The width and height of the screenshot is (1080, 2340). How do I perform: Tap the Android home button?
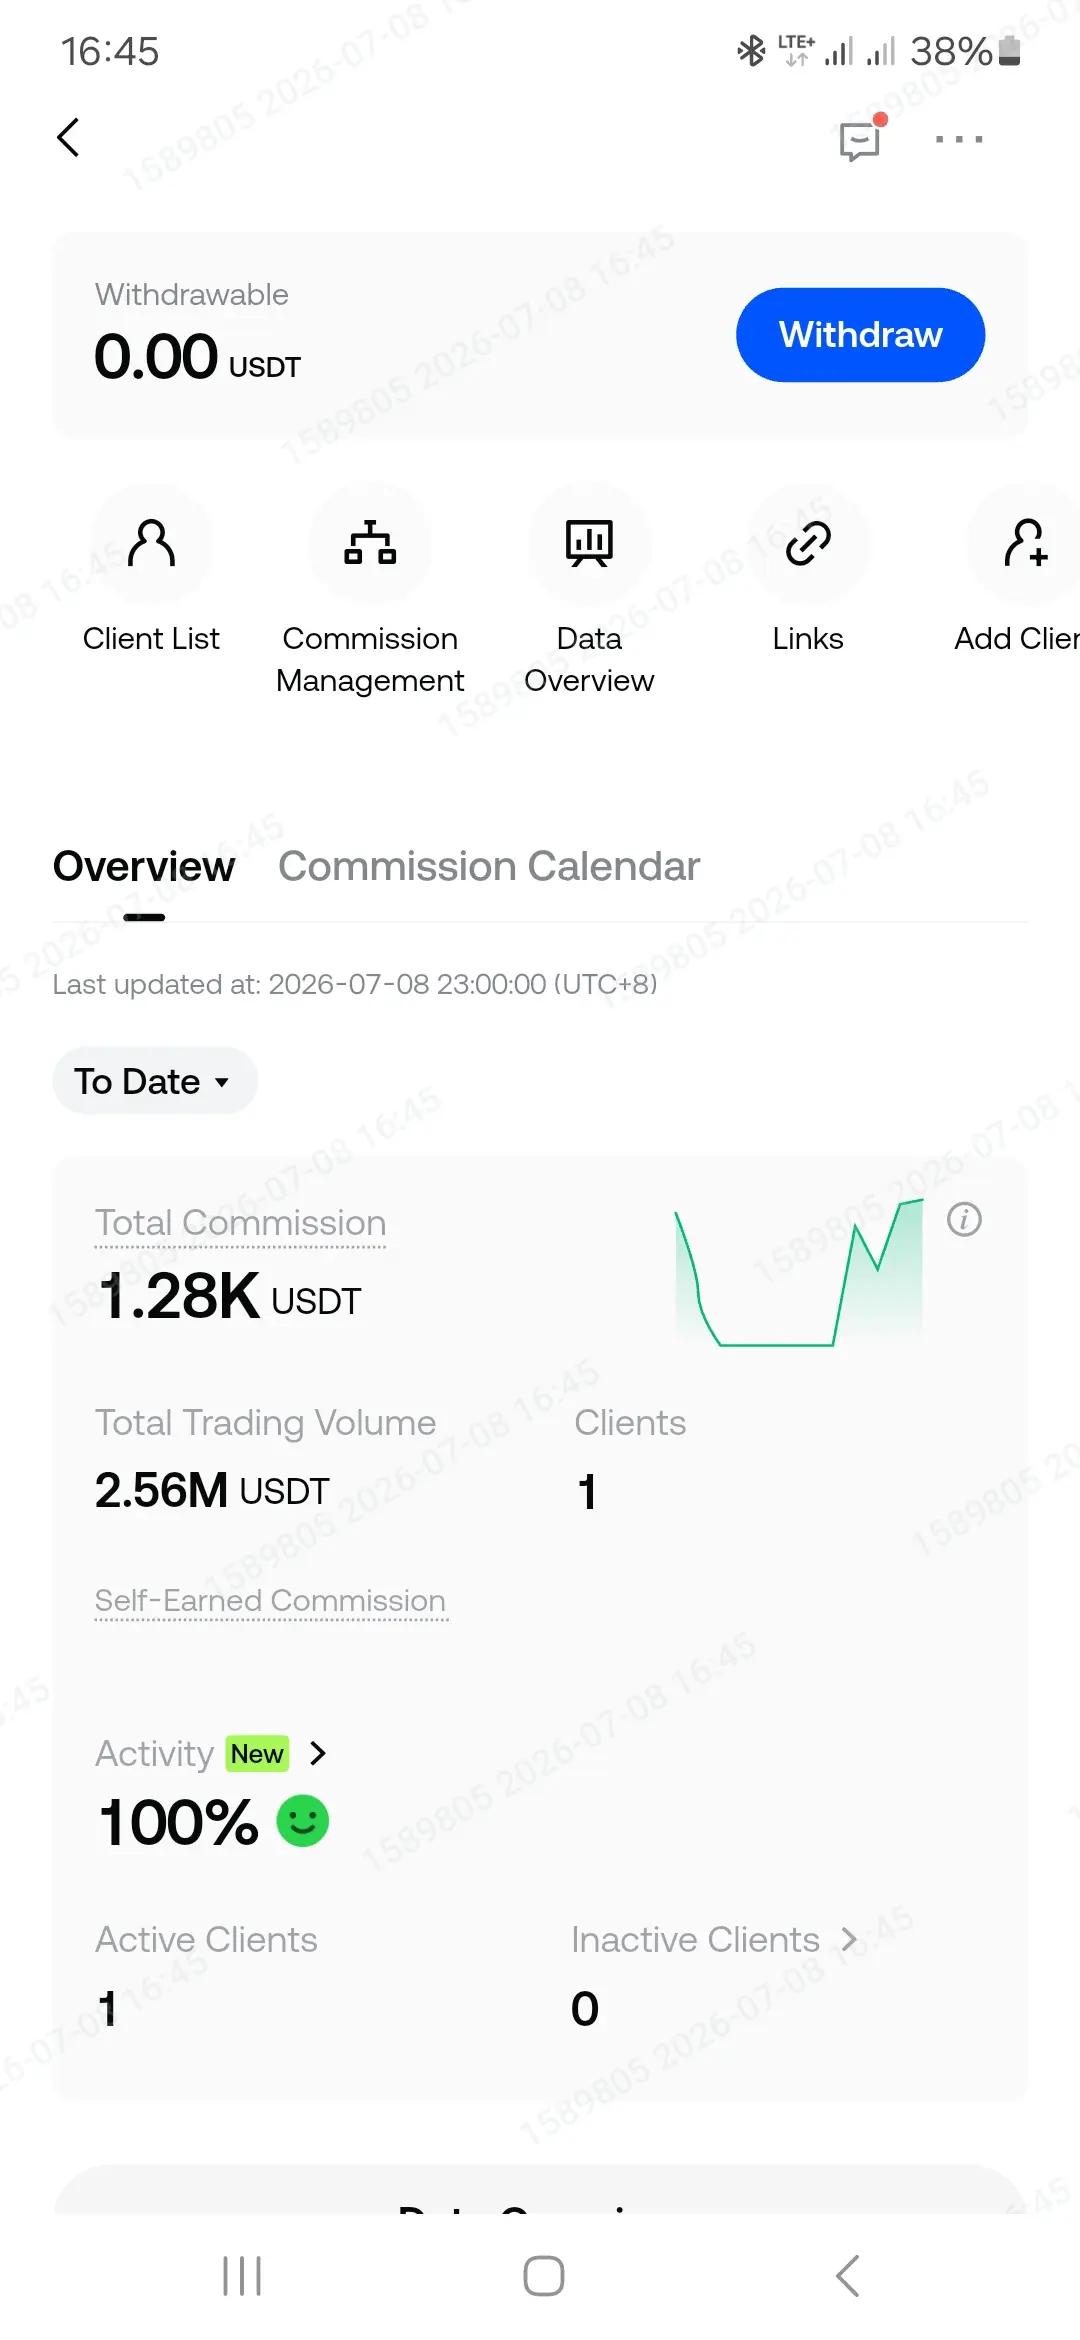click(543, 2276)
